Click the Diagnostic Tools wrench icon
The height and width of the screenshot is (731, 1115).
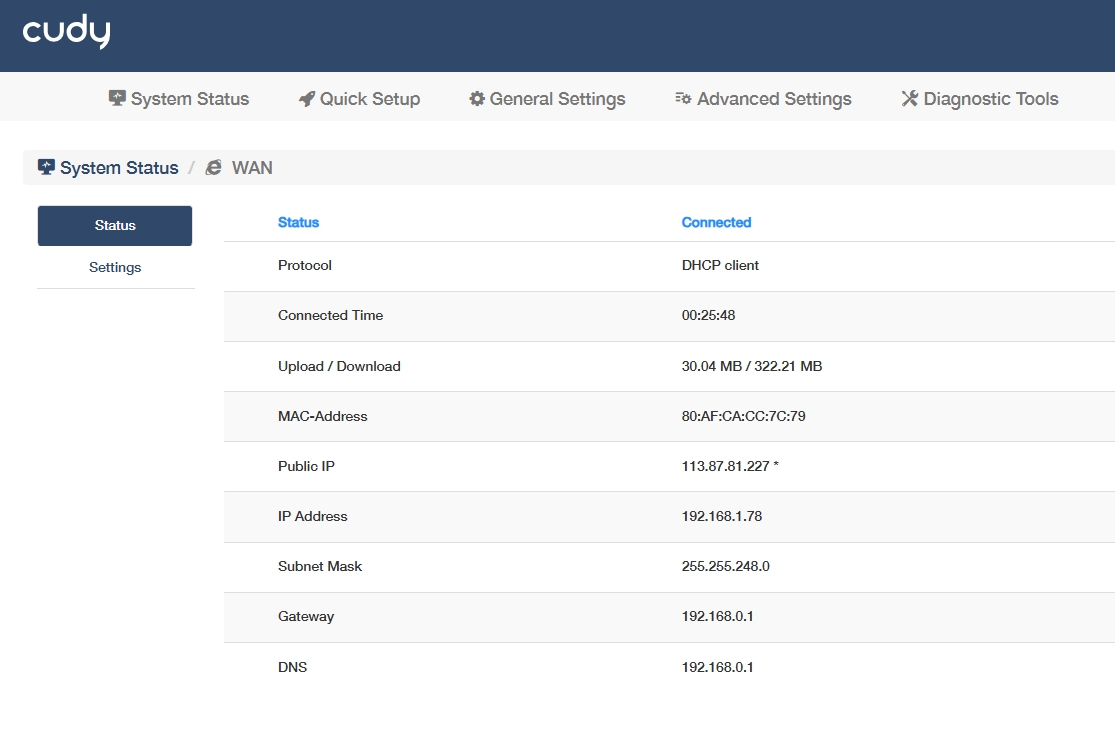(x=909, y=98)
